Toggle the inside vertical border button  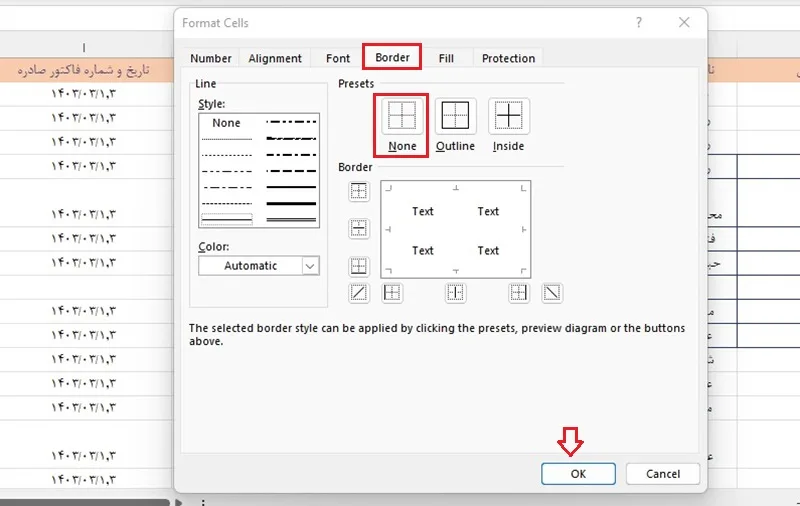click(x=455, y=293)
